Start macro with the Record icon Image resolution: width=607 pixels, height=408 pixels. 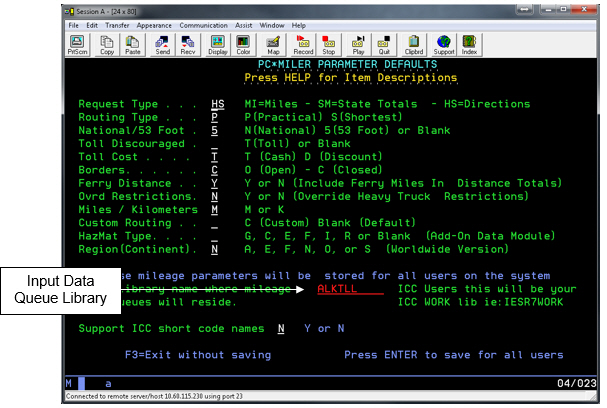[303, 45]
